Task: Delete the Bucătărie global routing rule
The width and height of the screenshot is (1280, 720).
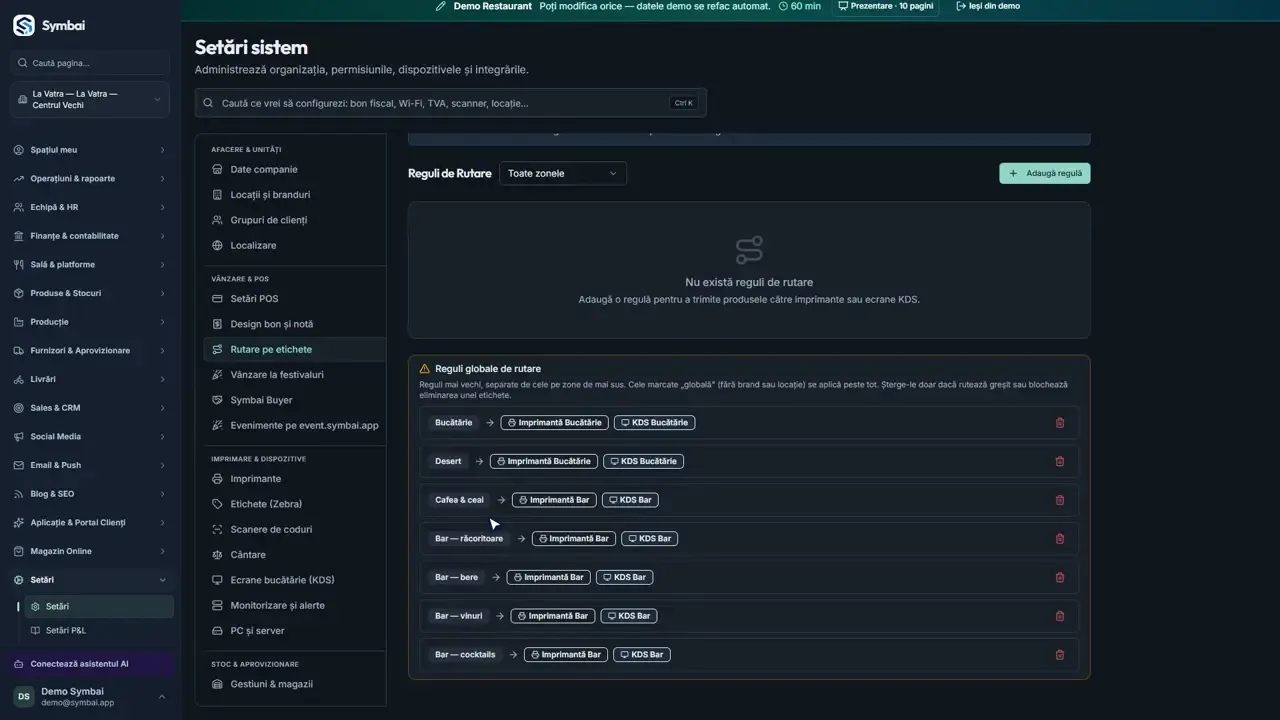Action: [1060, 423]
